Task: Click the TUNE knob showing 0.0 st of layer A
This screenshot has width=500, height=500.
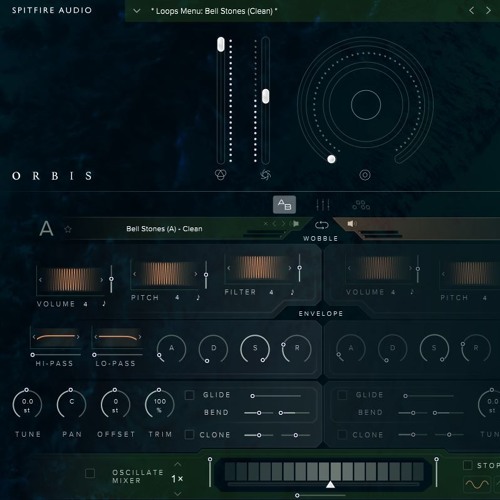Action: [27, 404]
